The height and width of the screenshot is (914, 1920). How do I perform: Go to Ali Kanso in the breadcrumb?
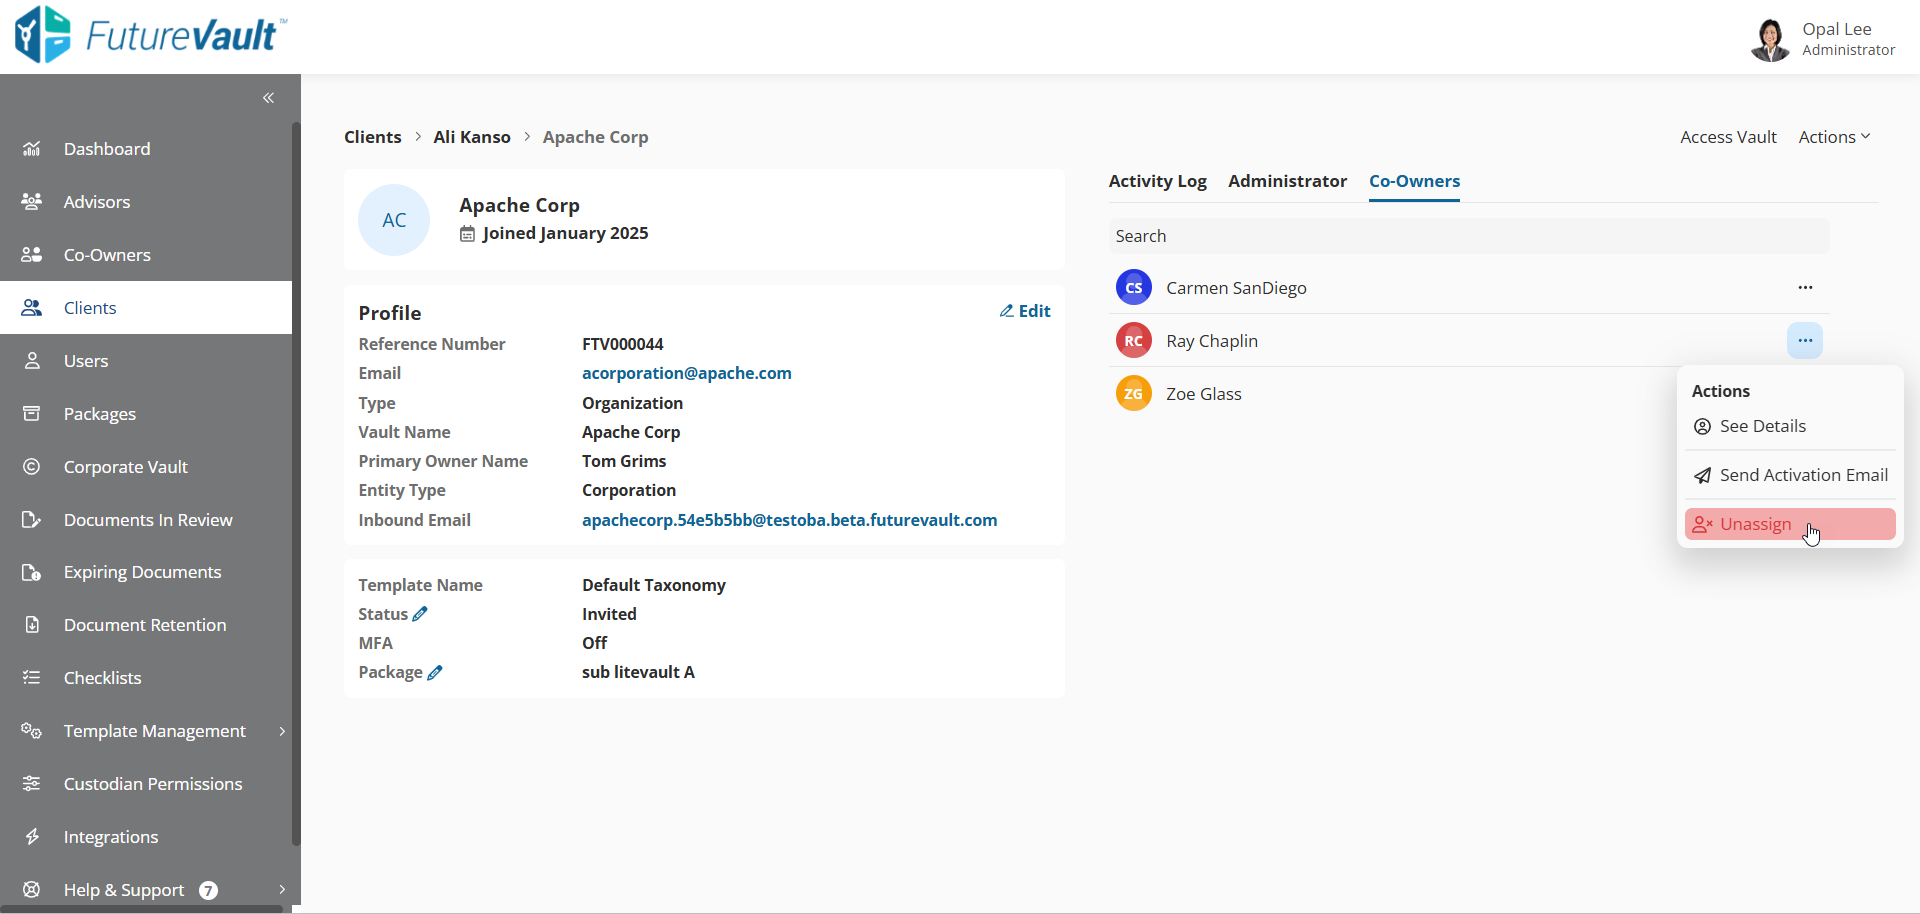point(472,137)
